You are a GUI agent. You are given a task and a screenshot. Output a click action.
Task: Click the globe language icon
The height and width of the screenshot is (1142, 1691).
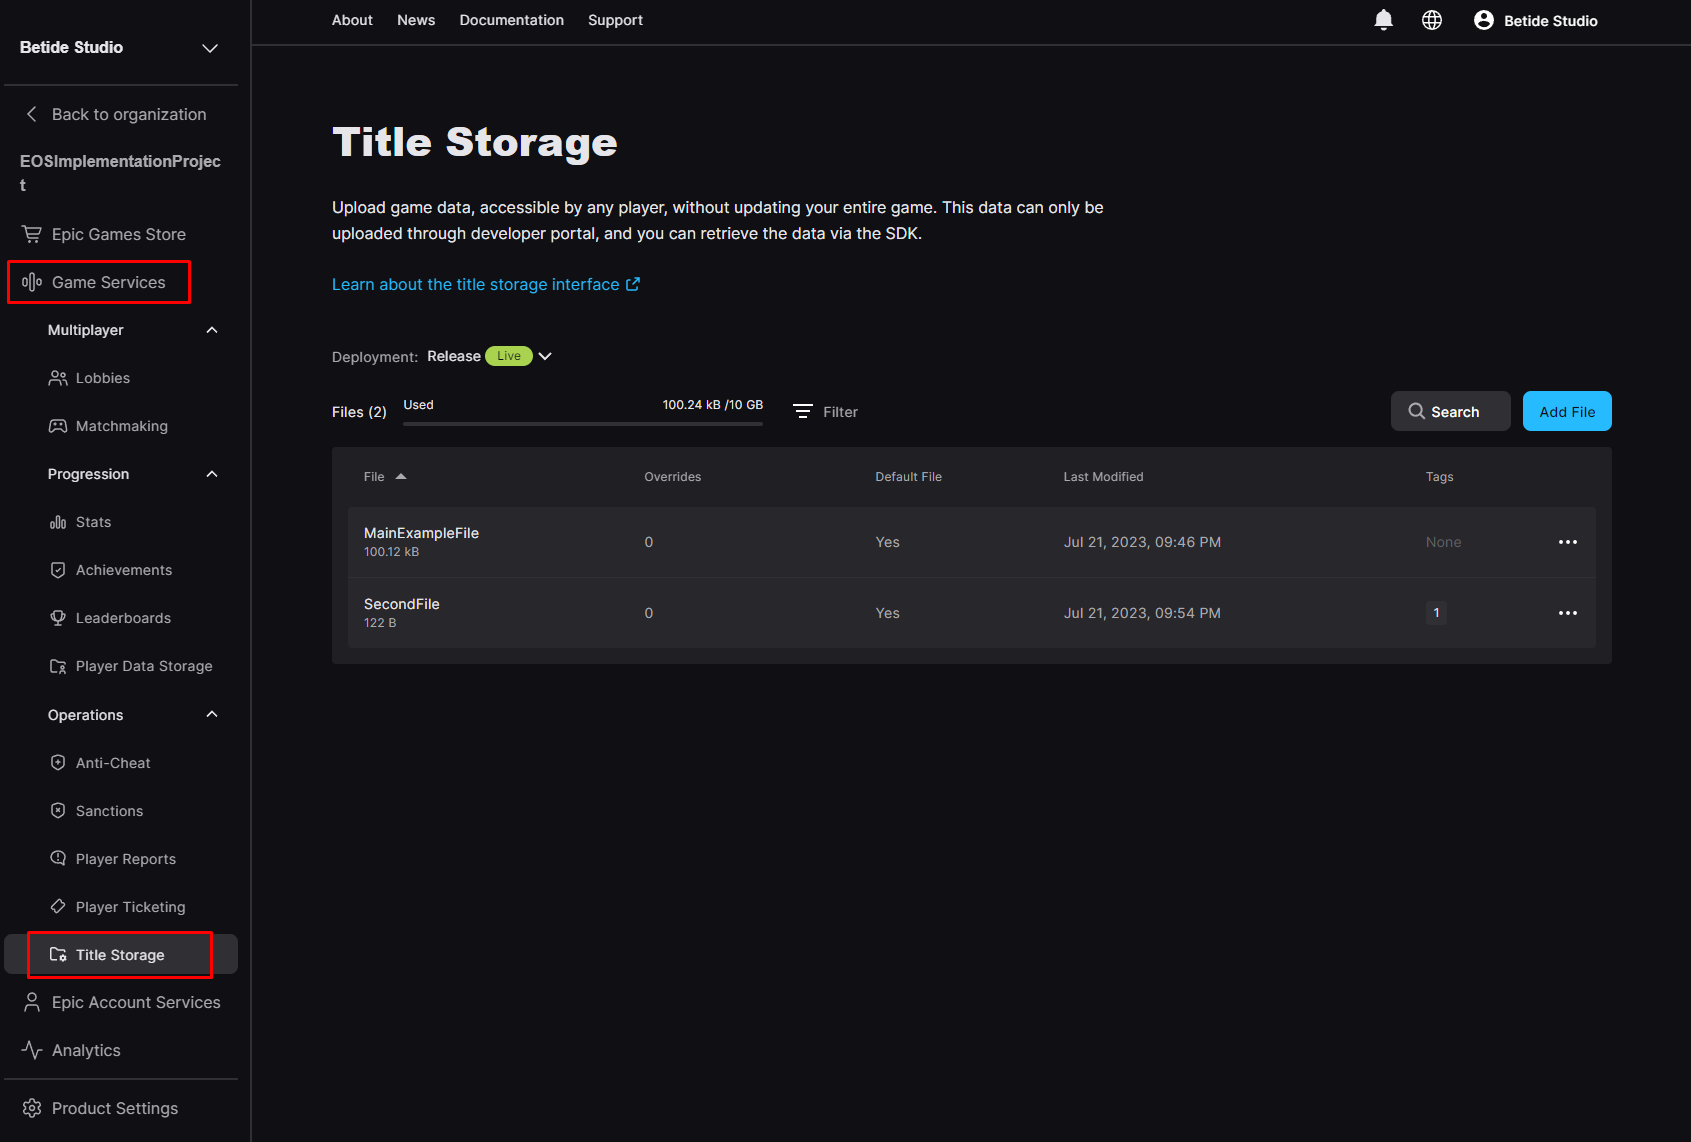click(1432, 20)
